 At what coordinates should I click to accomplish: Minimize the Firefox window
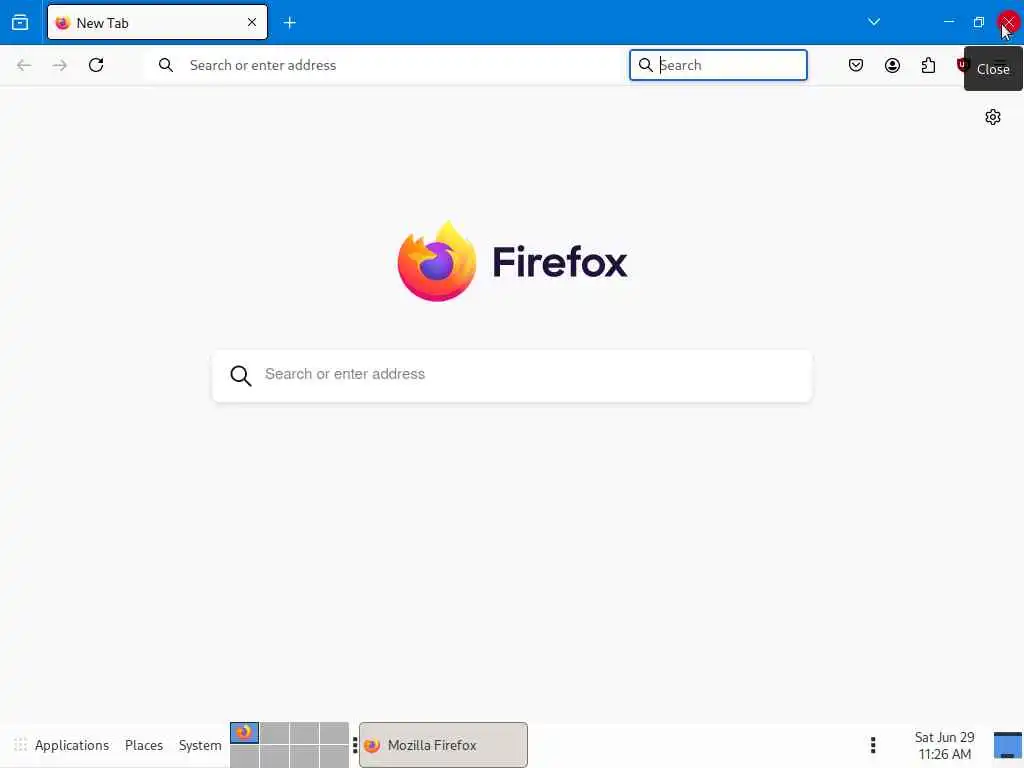pos(949,22)
